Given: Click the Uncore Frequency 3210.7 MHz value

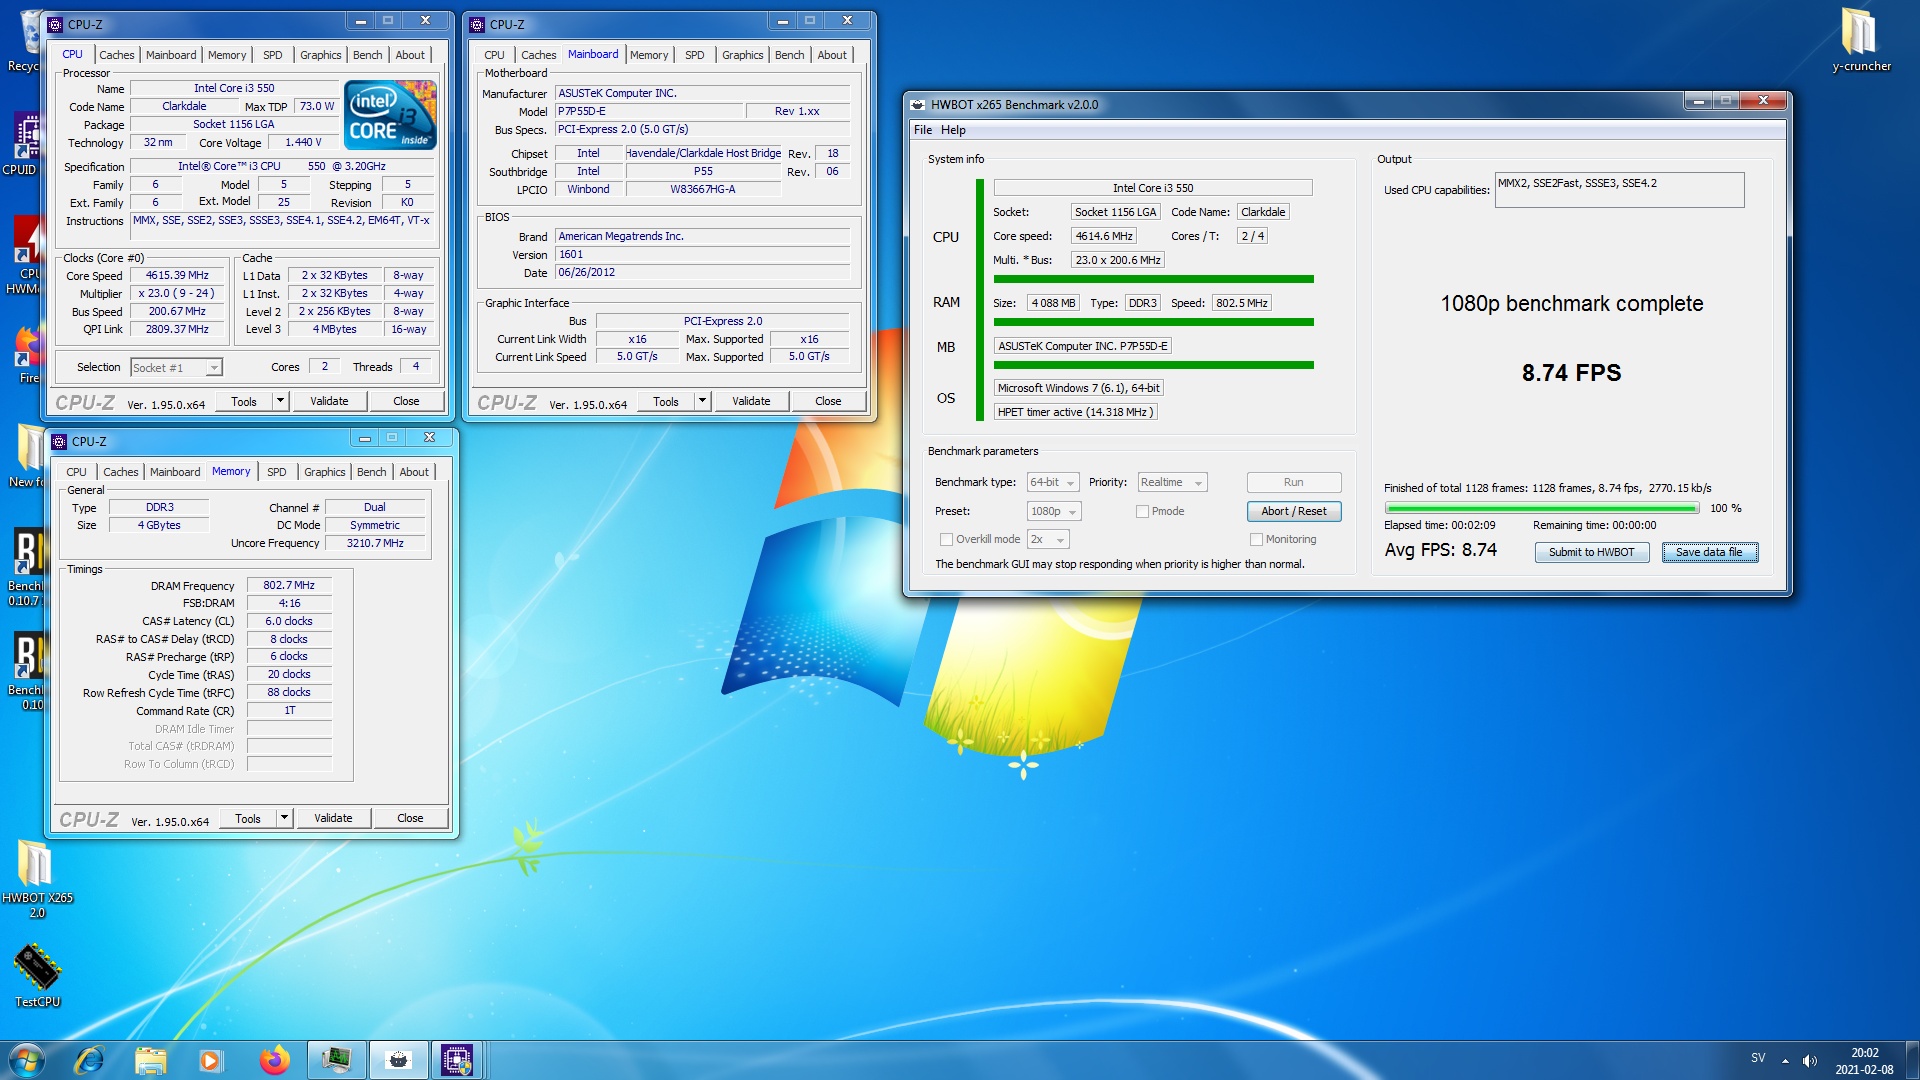Looking at the screenshot, I should (x=375, y=543).
